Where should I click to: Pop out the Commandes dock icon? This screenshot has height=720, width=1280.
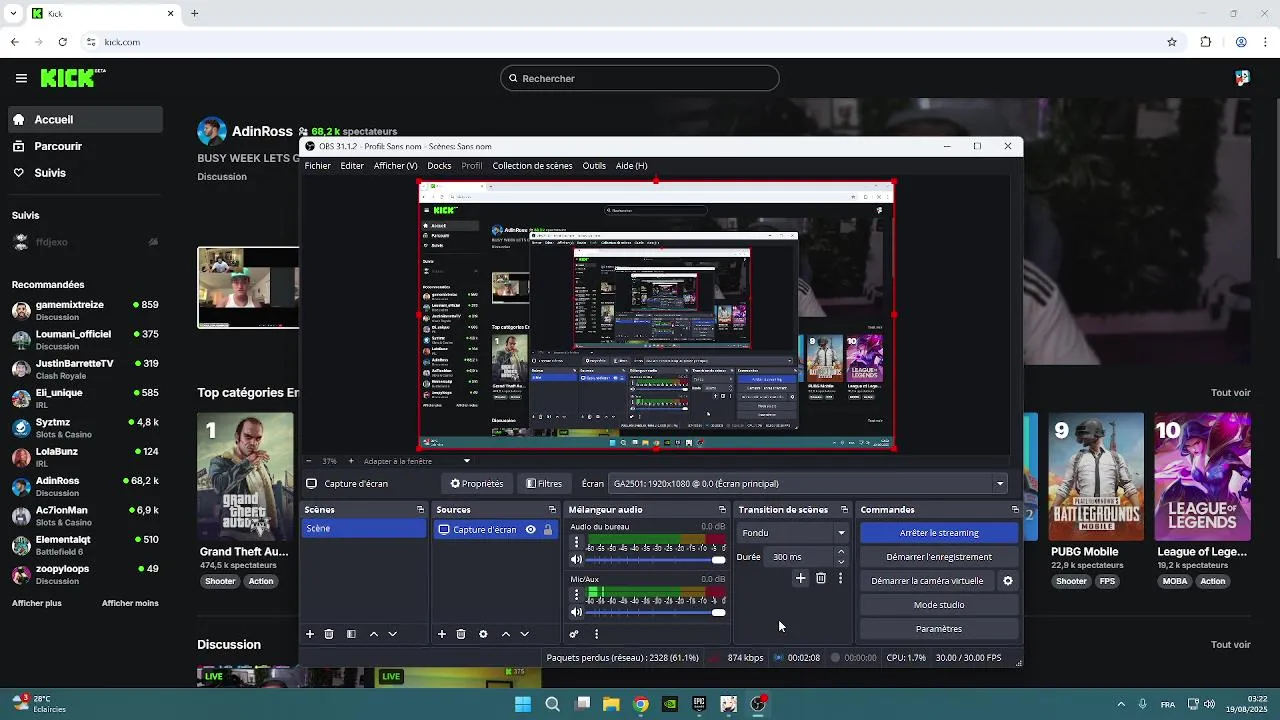pos(1015,510)
